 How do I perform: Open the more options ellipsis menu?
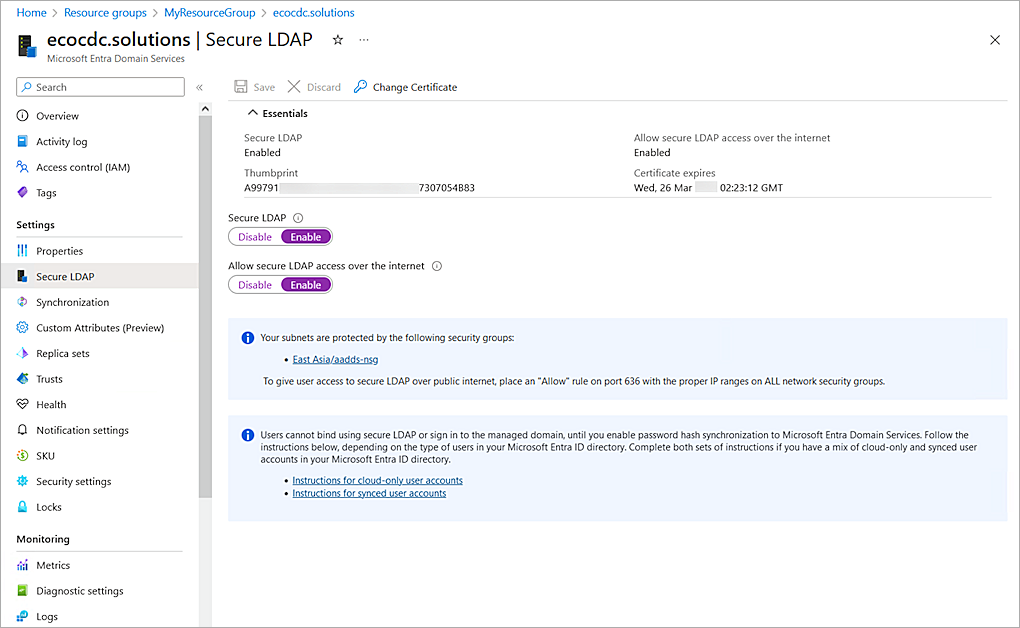pos(364,40)
